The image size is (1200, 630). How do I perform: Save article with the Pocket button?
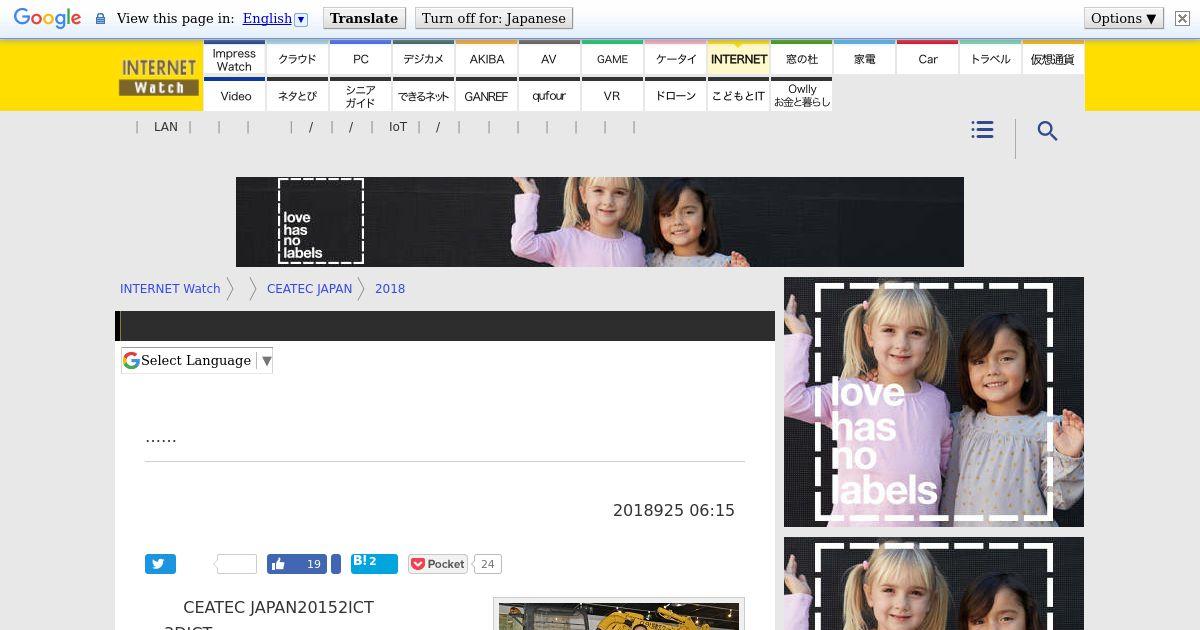(438, 564)
